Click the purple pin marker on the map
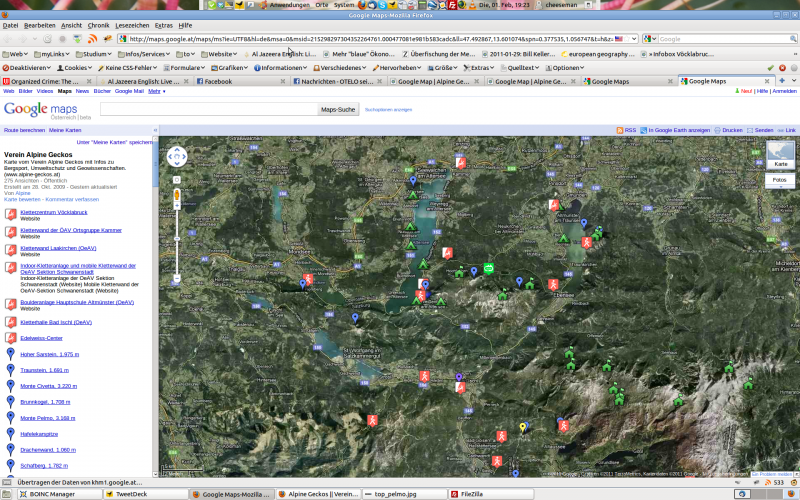Viewport: 800px width, 500px height. point(459,378)
